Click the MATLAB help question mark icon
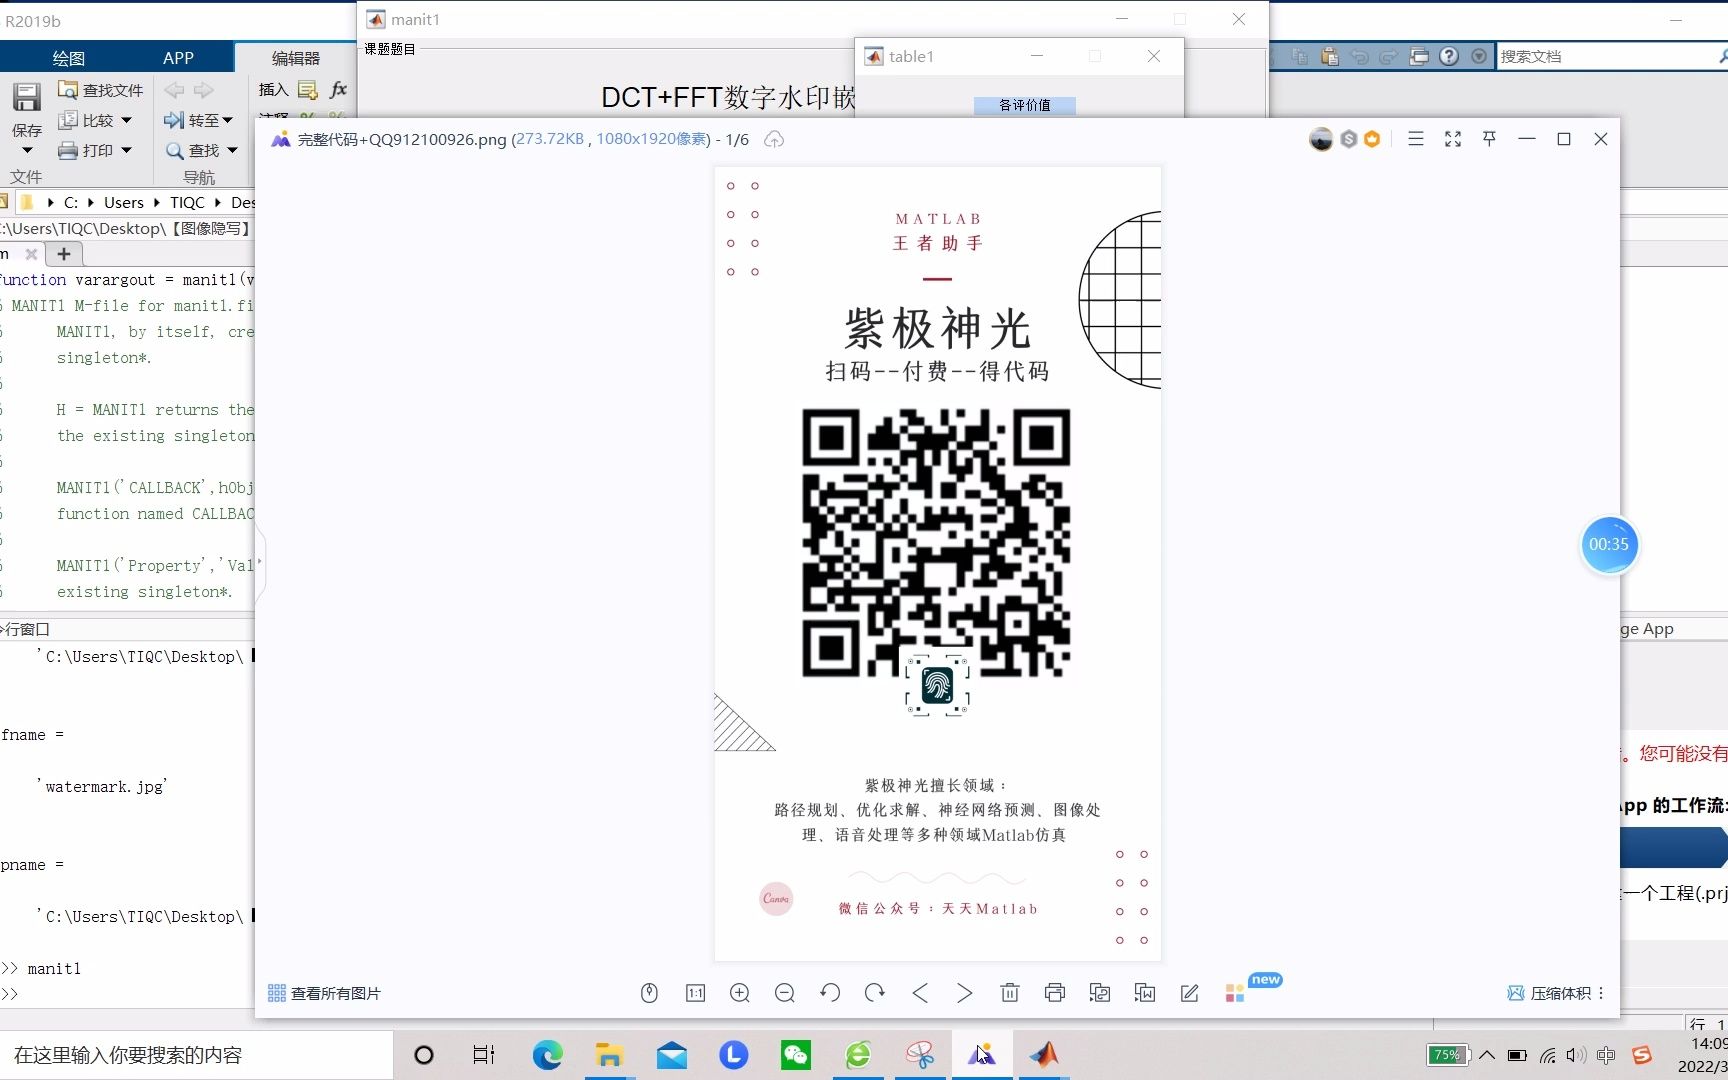This screenshot has height=1080, width=1728. [x=1449, y=57]
